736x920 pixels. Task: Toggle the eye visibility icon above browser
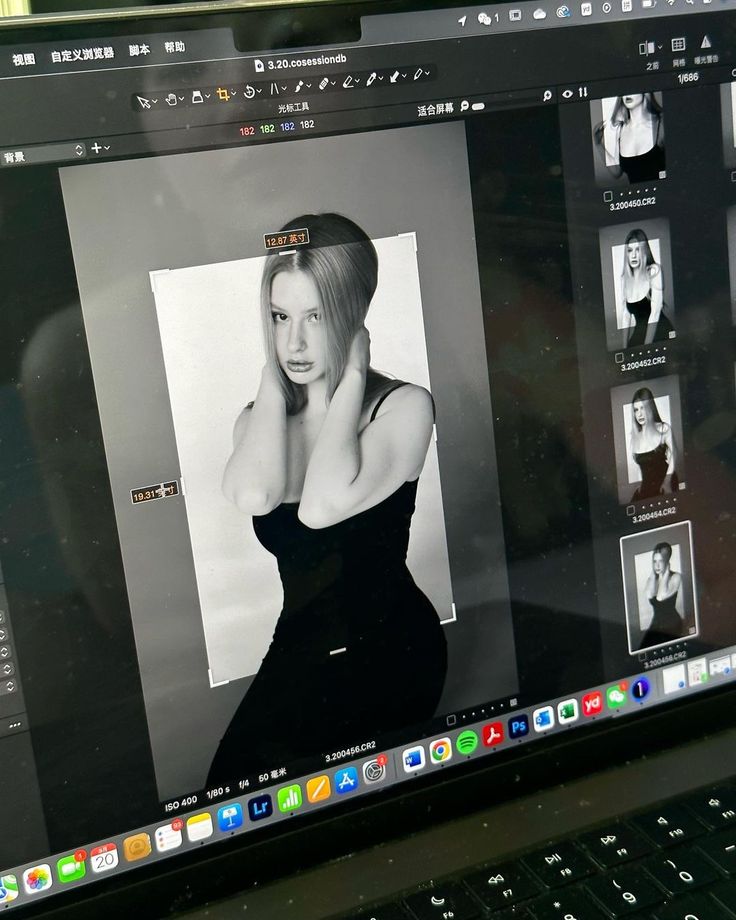click(567, 94)
